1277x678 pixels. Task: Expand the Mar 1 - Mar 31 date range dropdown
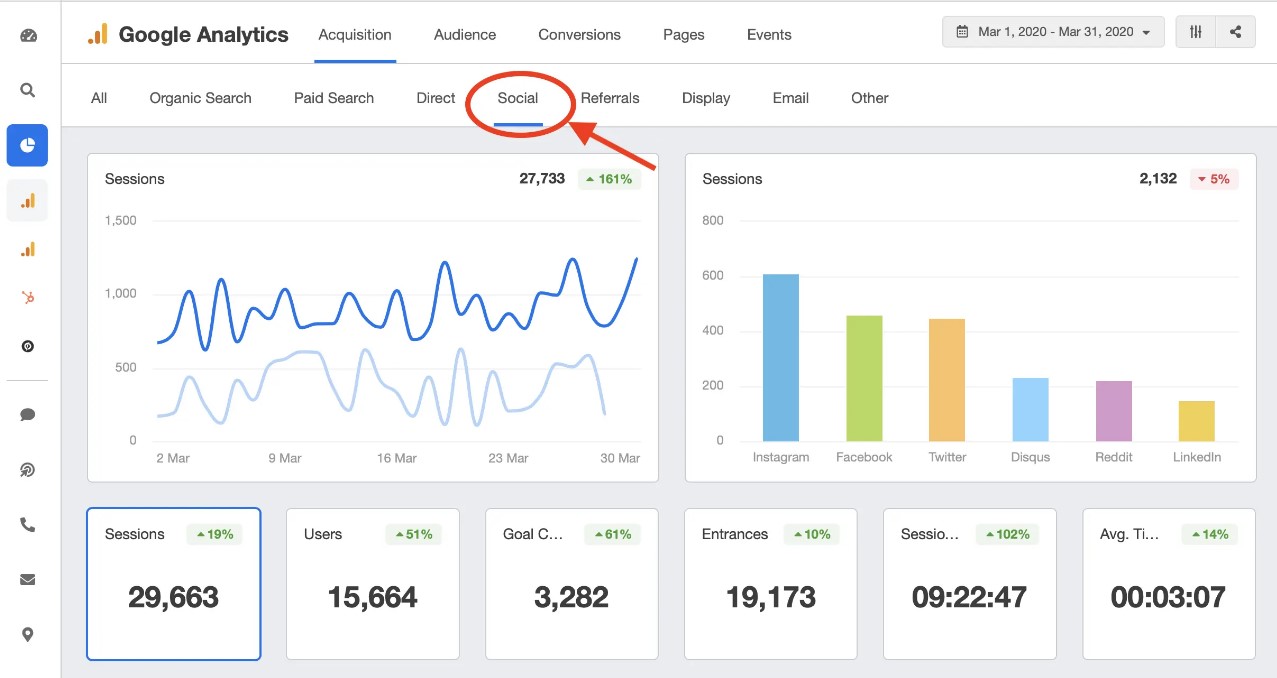click(x=1053, y=32)
